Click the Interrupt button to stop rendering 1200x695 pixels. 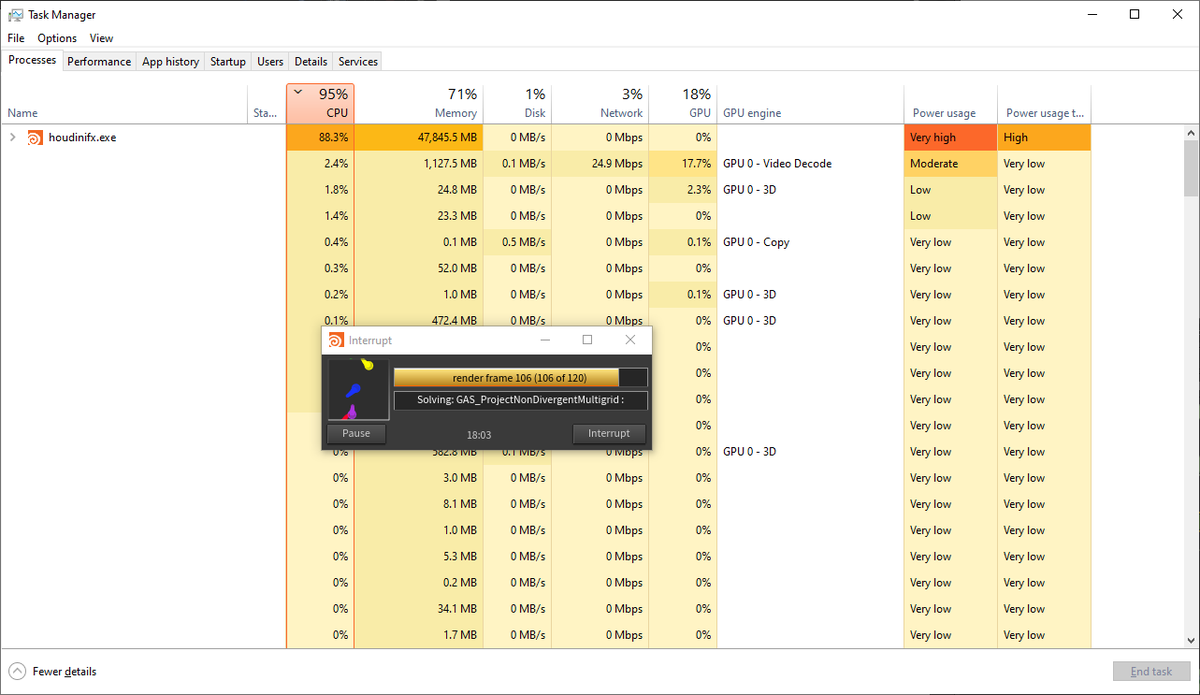(x=609, y=433)
